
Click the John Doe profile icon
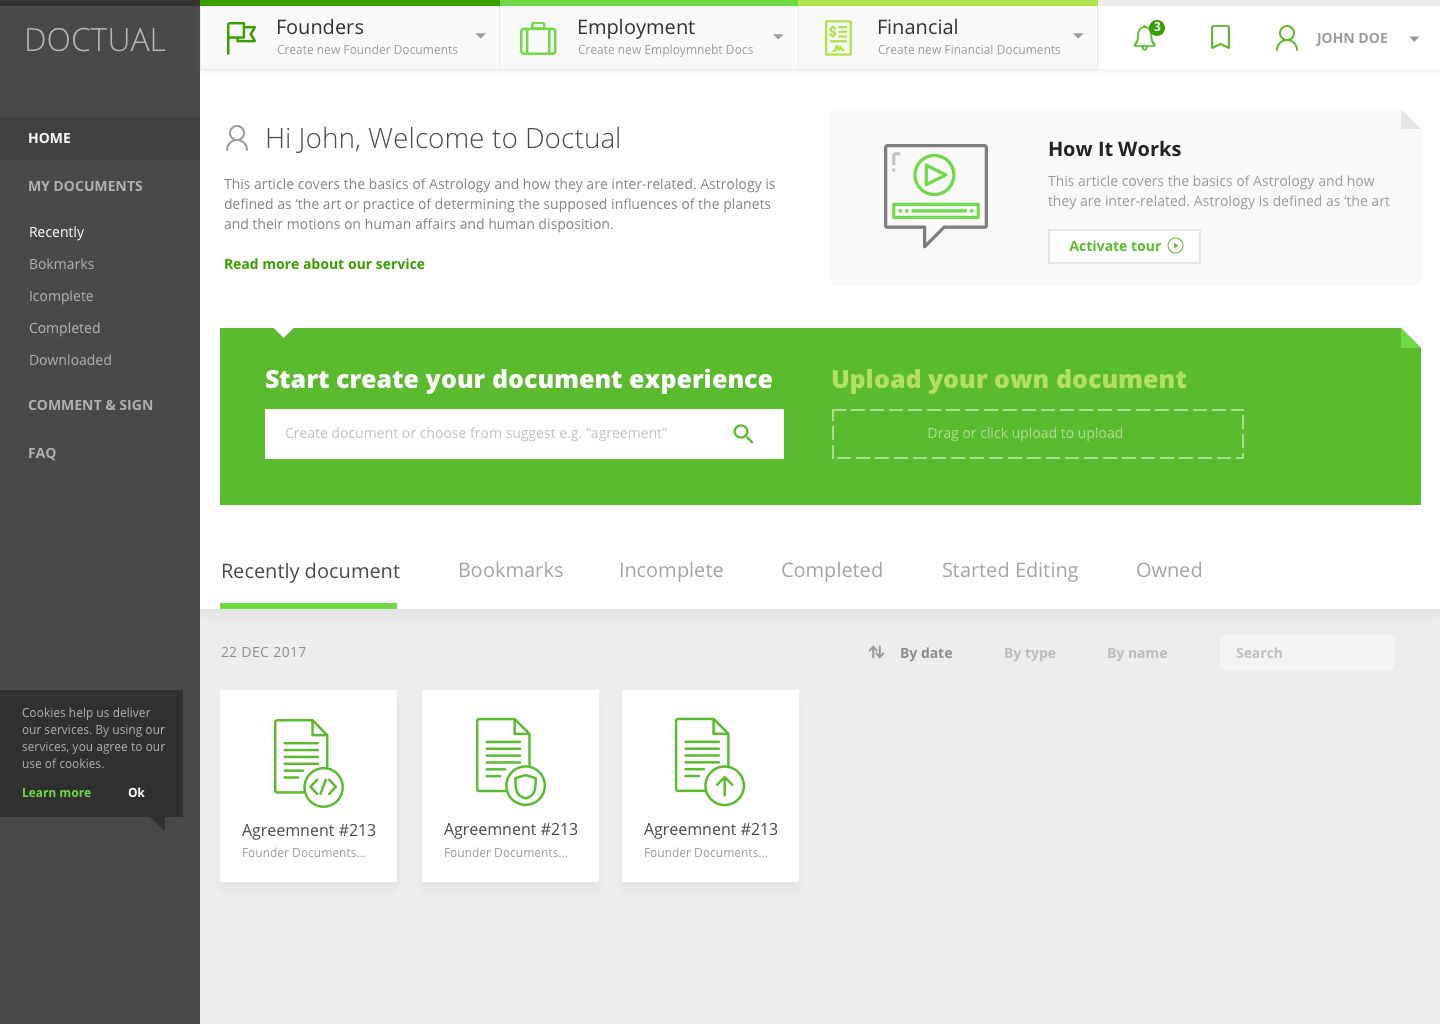coord(1286,38)
